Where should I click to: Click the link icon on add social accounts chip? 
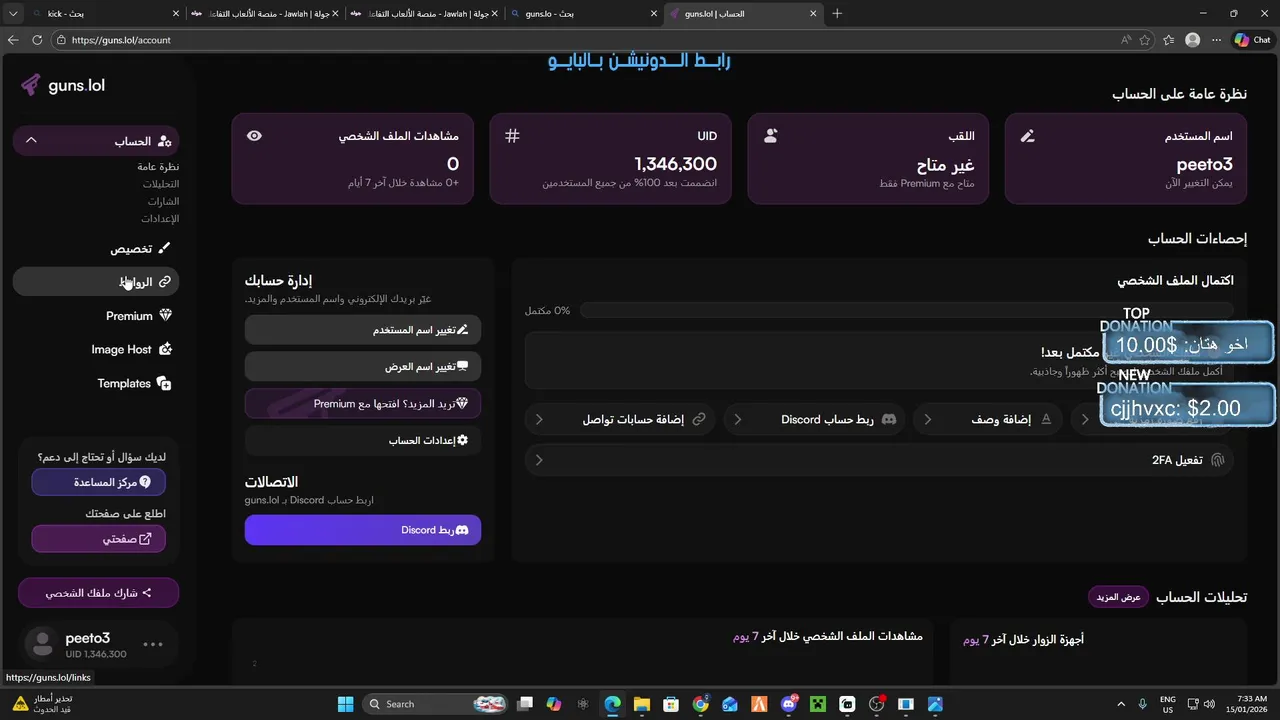tap(700, 419)
